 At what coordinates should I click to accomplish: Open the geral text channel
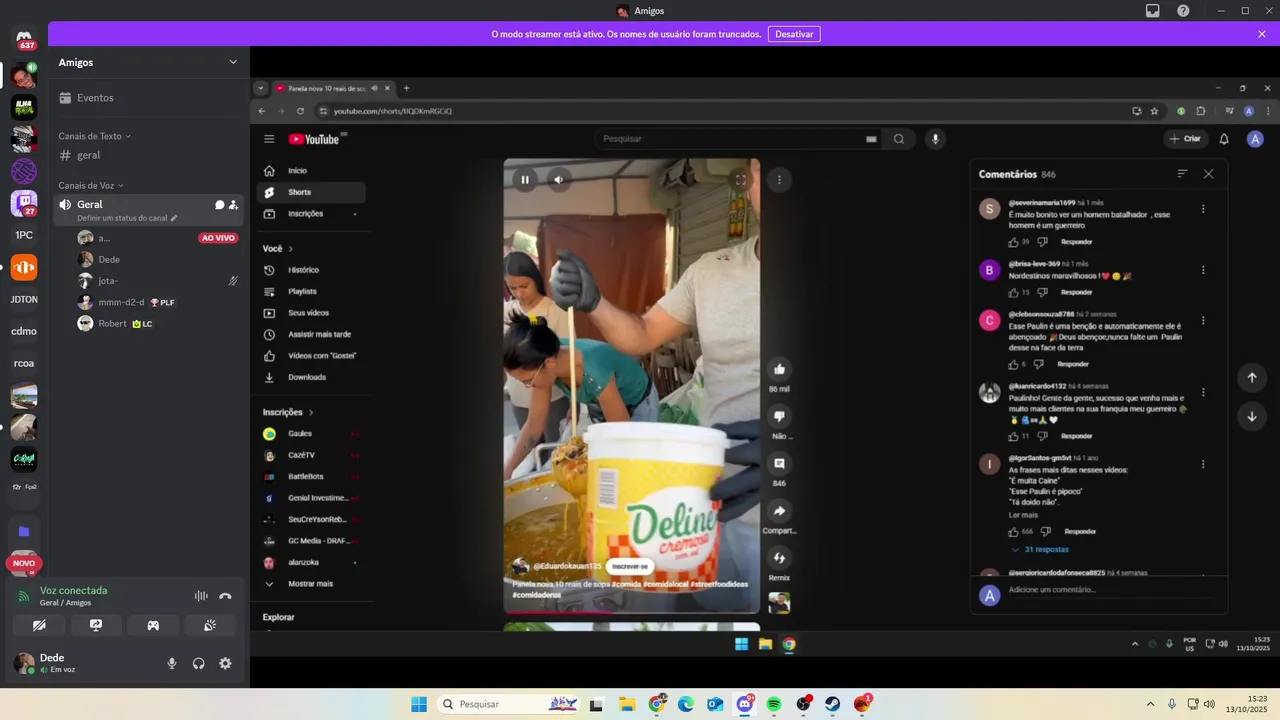[x=148, y=155]
